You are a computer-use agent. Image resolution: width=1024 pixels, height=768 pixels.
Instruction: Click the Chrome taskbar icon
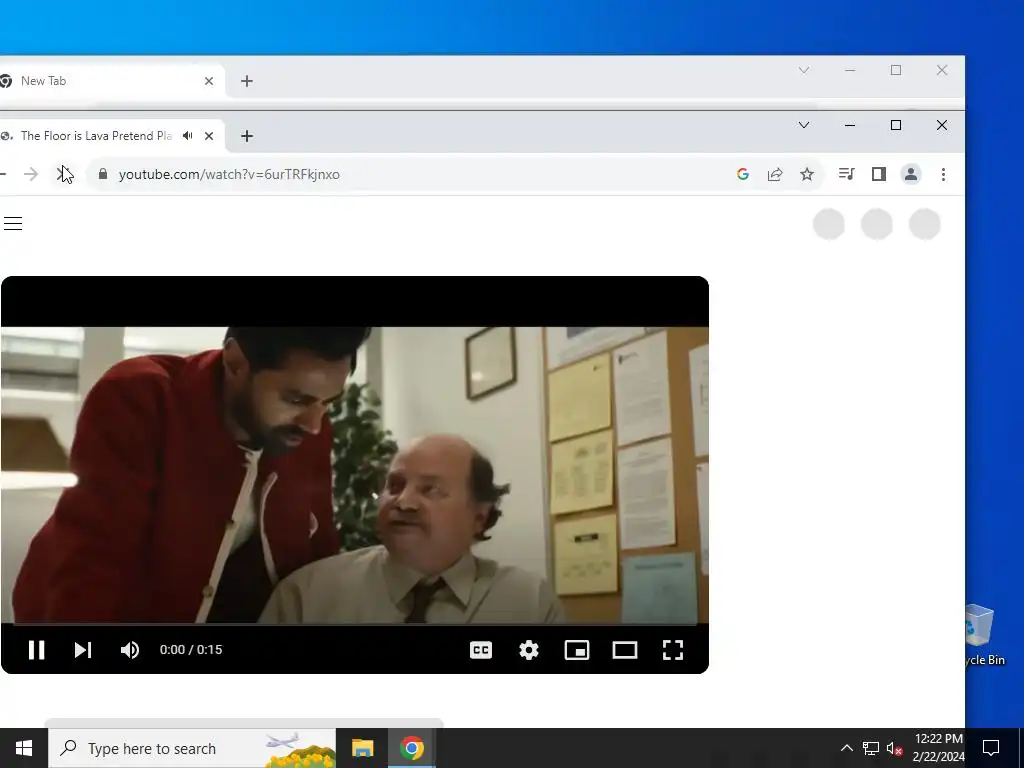[x=412, y=748]
